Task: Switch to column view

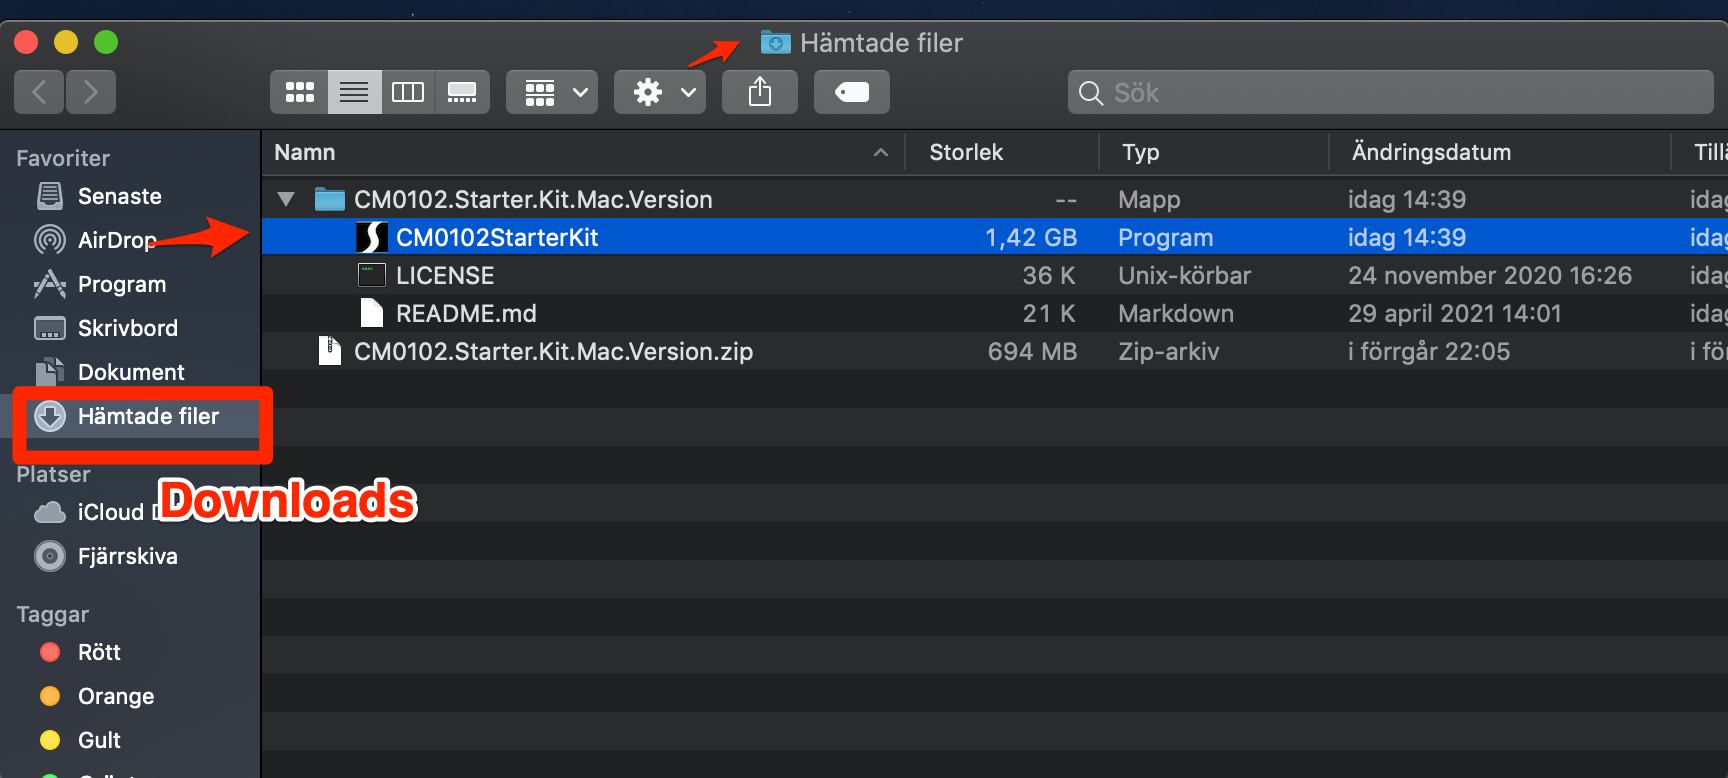Action: [408, 92]
